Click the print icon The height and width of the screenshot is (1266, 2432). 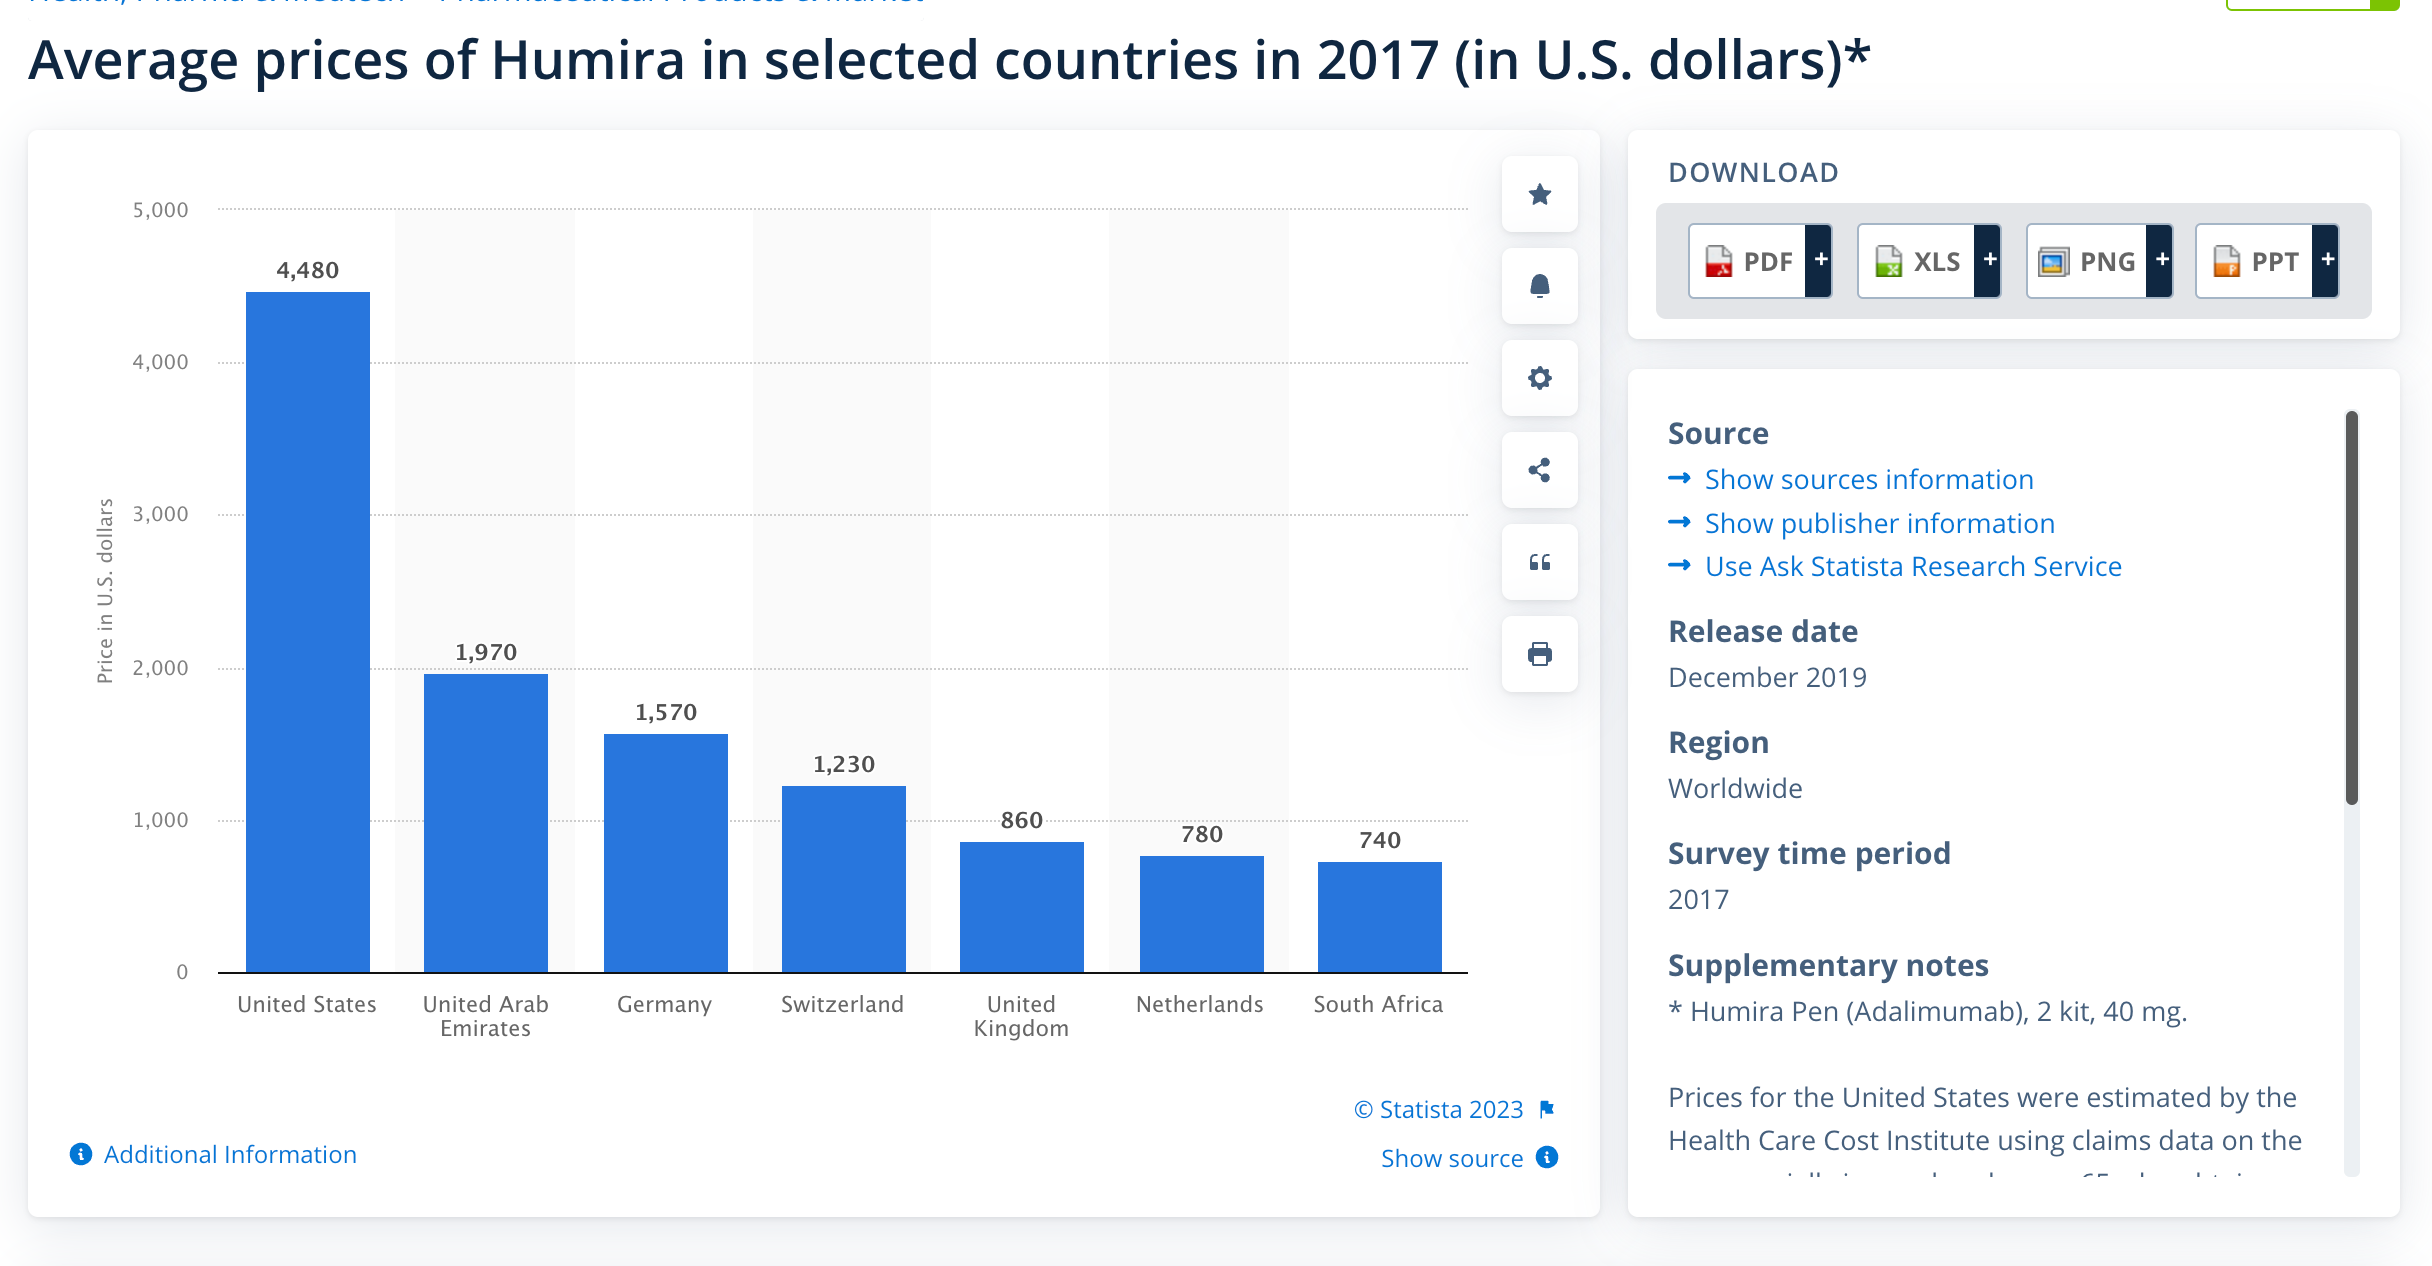pos(1539,654)
